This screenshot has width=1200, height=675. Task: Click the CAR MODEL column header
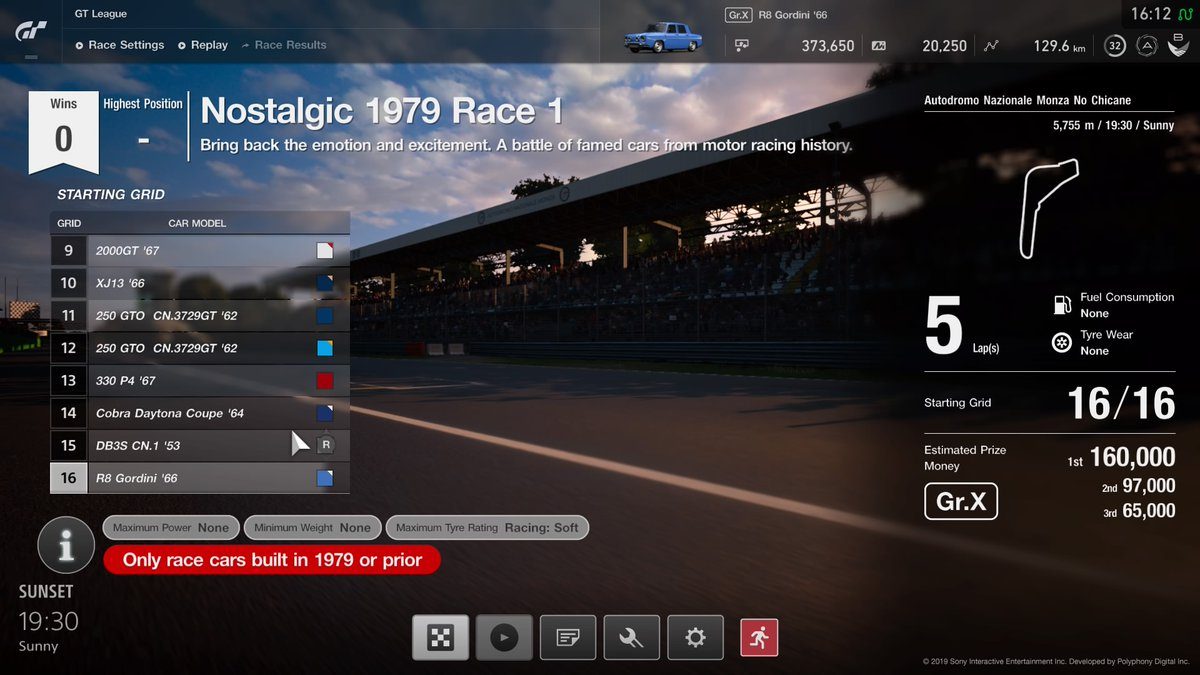pos(197,223)
